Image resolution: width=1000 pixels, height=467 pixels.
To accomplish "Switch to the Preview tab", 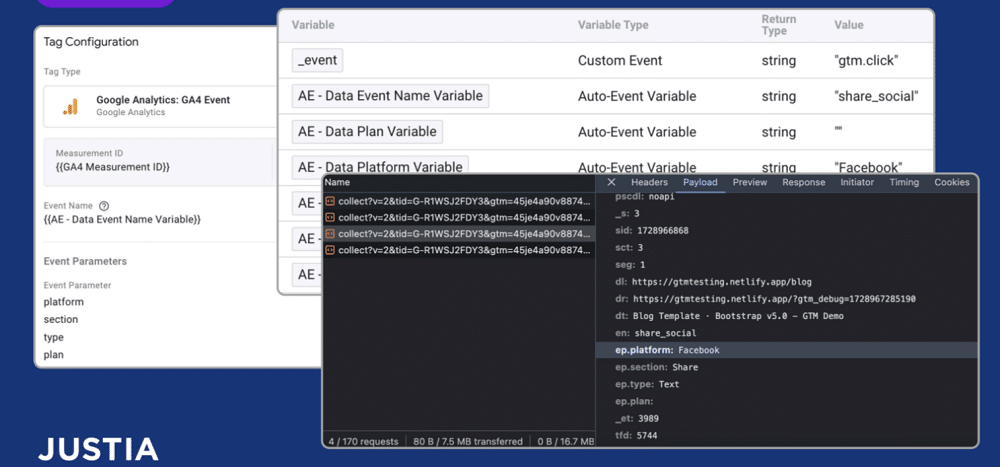I will pos(749,182).
